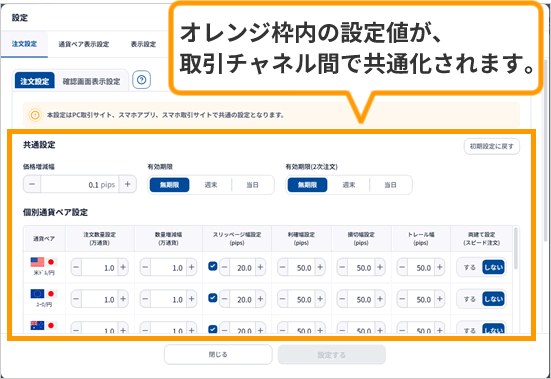Click the 0.1 pips input field
This screenshot has width=551, height=379.
(x=80, y=184)
